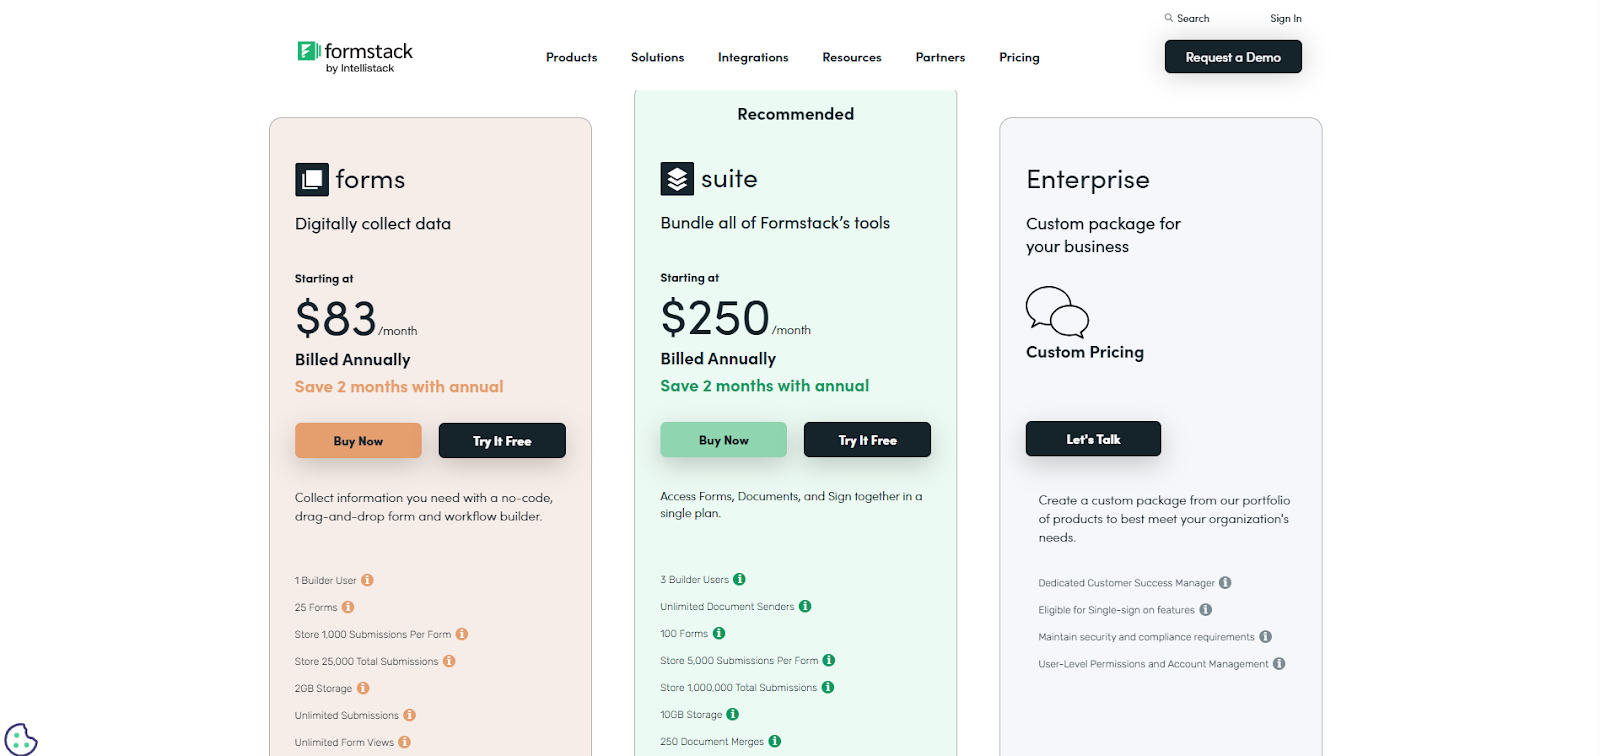Click the '$83' price text
Screen dimensions: 1600x756
pyautogui.click(x=336, y=319)
